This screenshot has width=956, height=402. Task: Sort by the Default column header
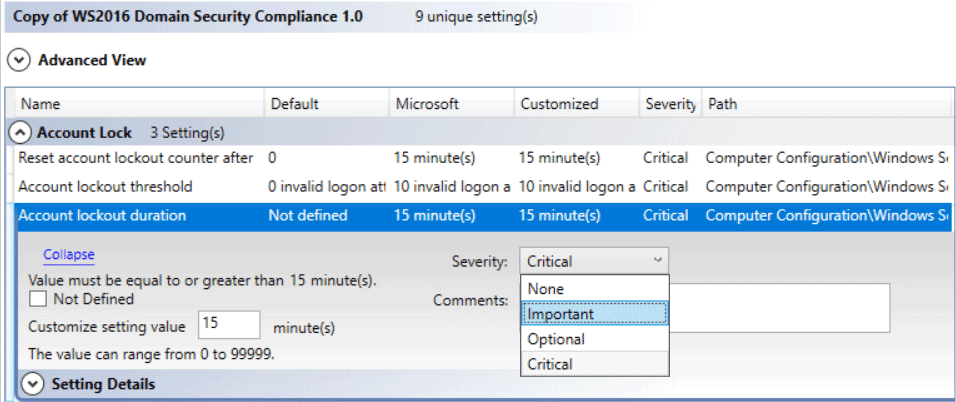pos(328,104)
